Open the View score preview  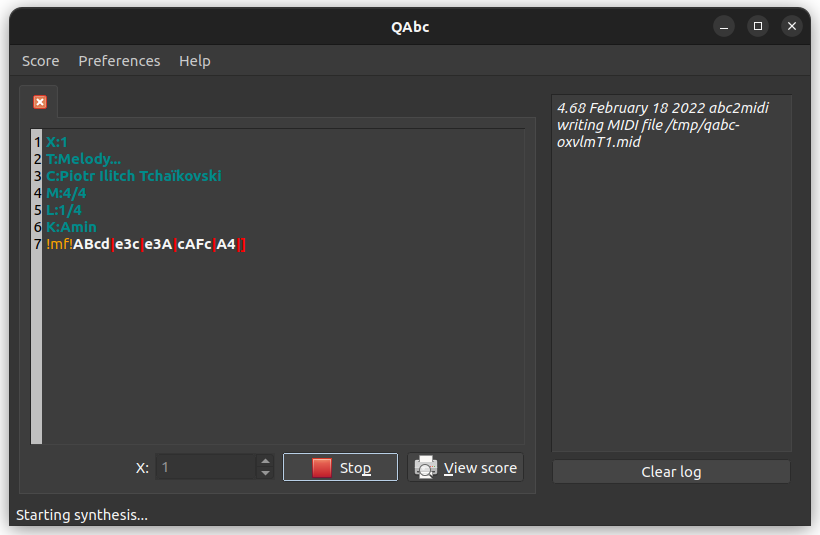point(465,467)
